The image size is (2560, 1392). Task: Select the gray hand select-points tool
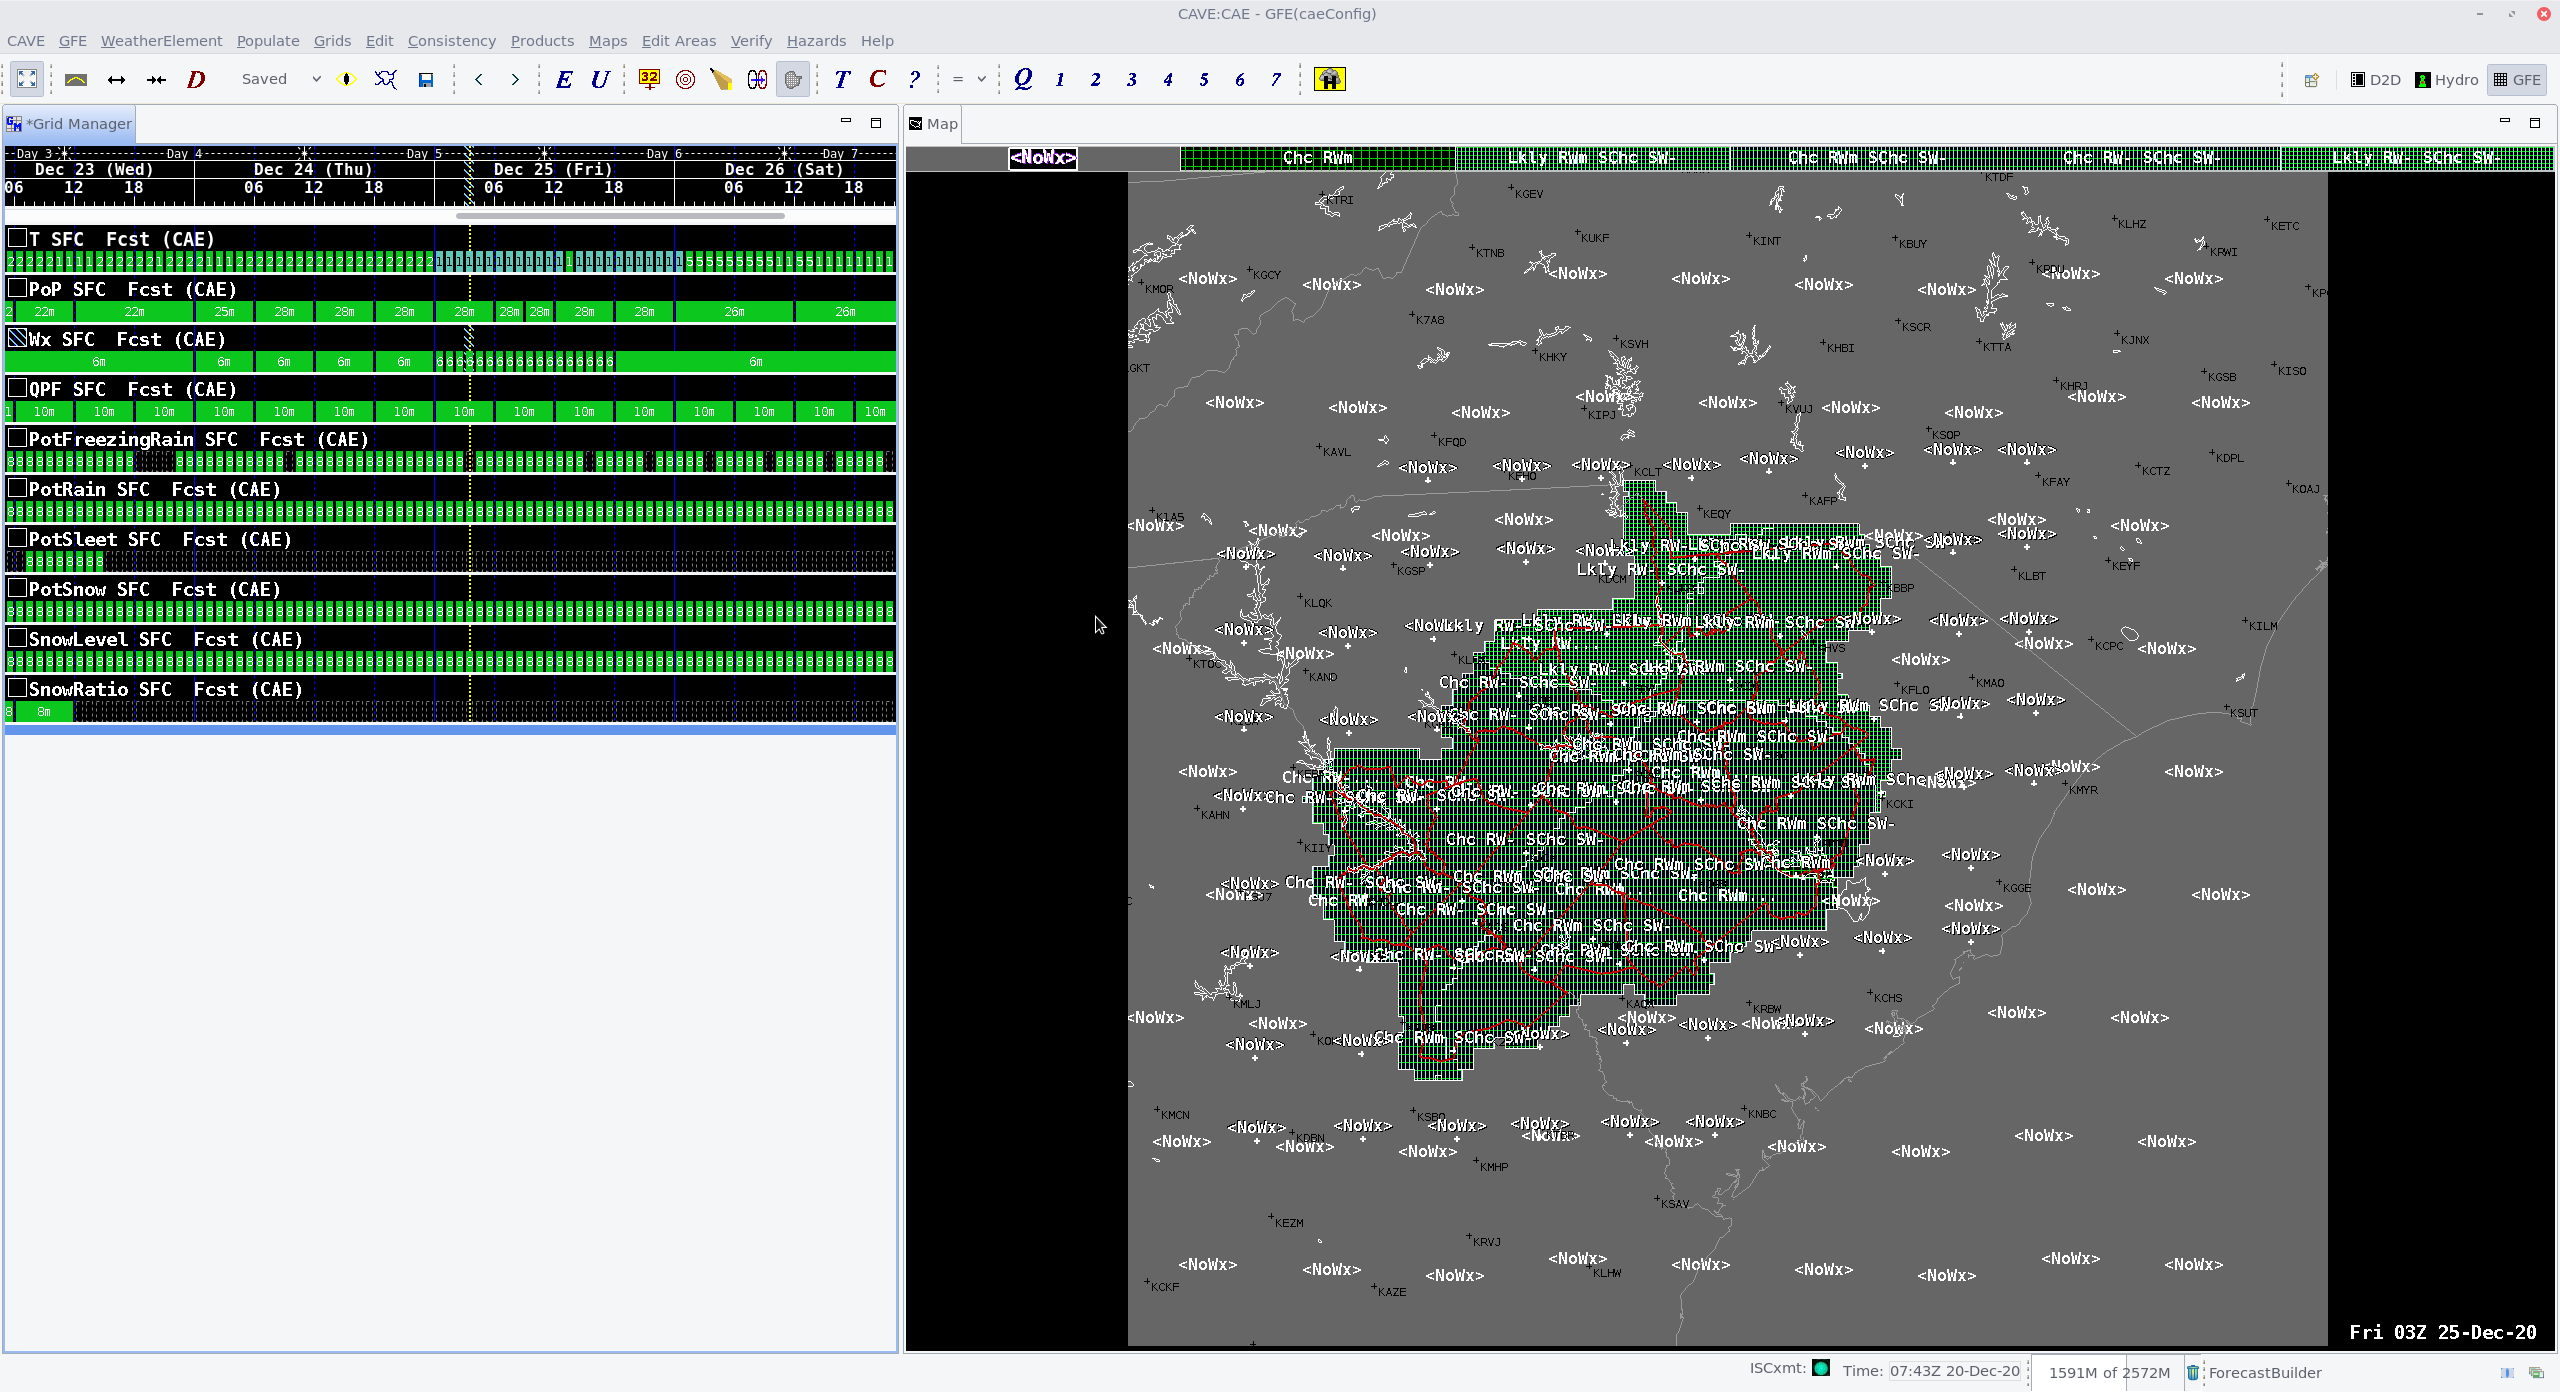793,79
